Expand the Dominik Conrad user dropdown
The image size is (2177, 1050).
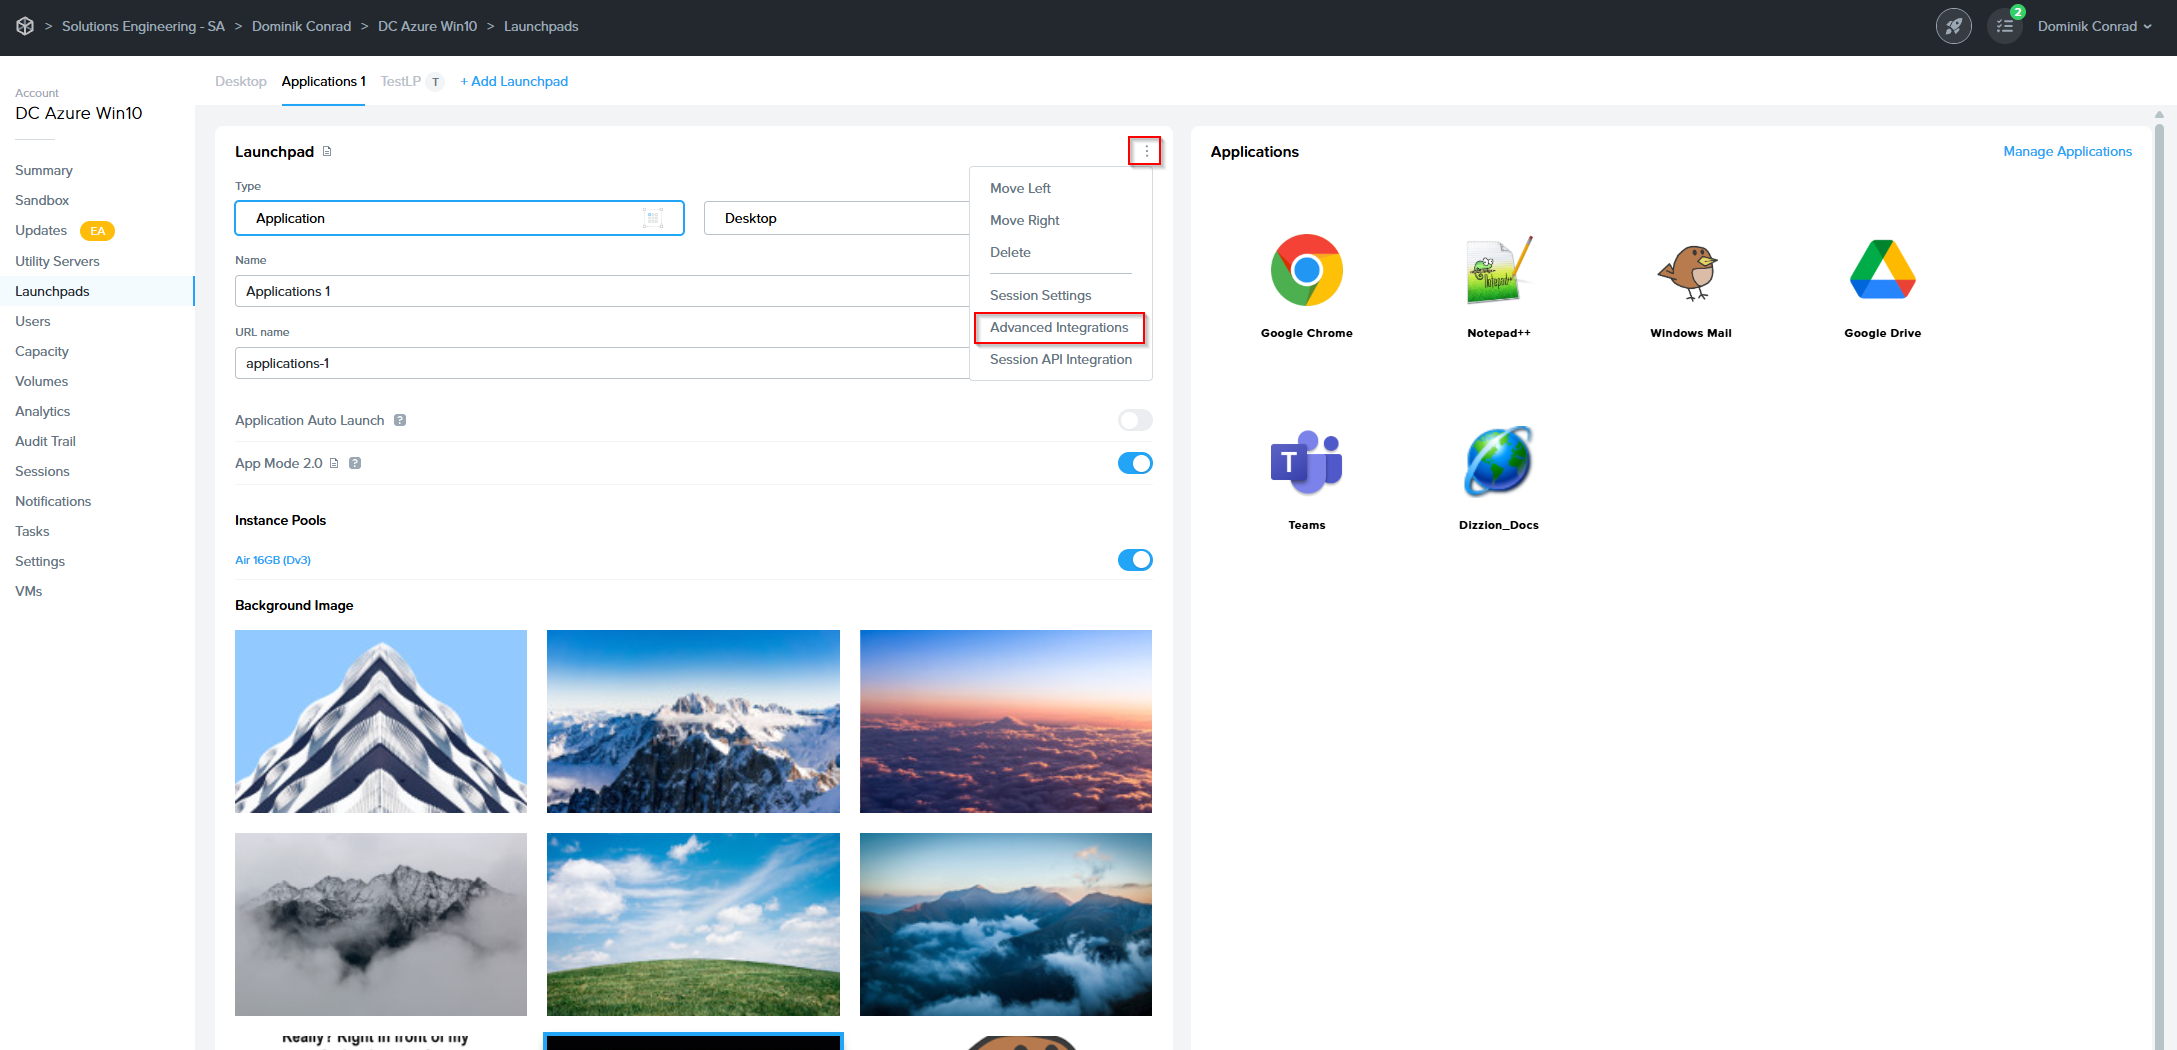coord(2094,26)
